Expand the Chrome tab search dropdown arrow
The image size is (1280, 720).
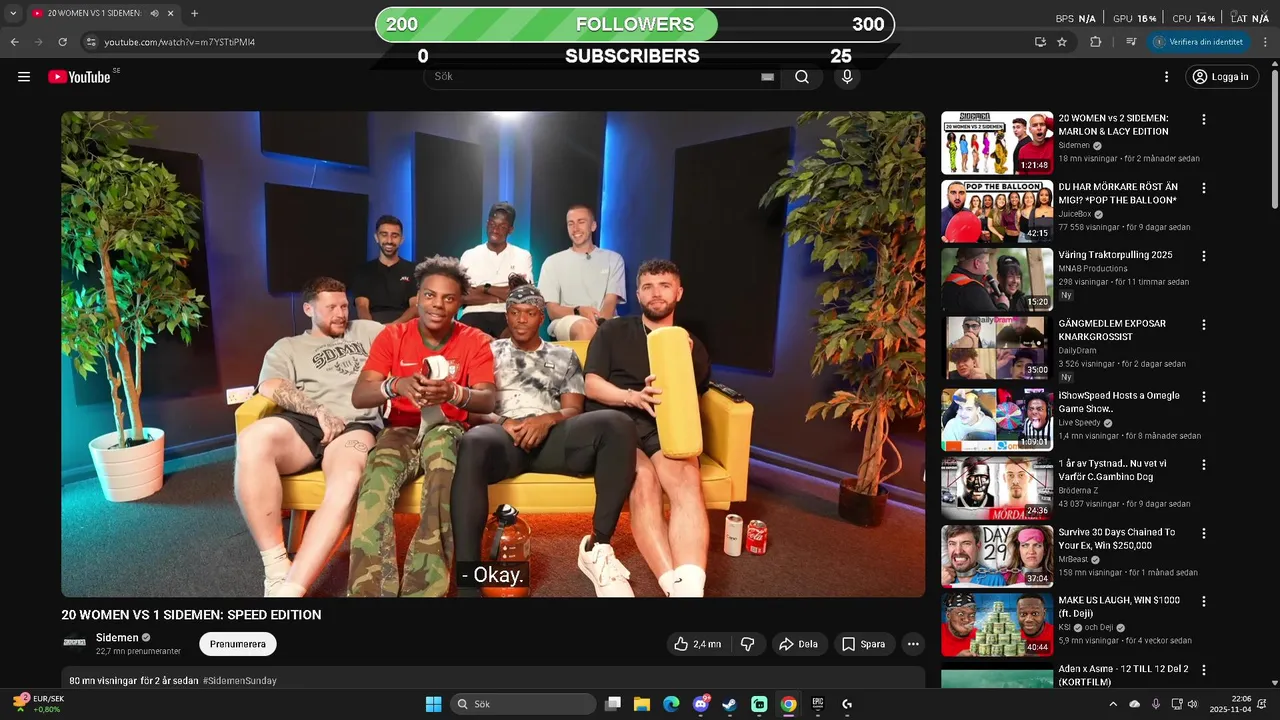click(13, 14)
